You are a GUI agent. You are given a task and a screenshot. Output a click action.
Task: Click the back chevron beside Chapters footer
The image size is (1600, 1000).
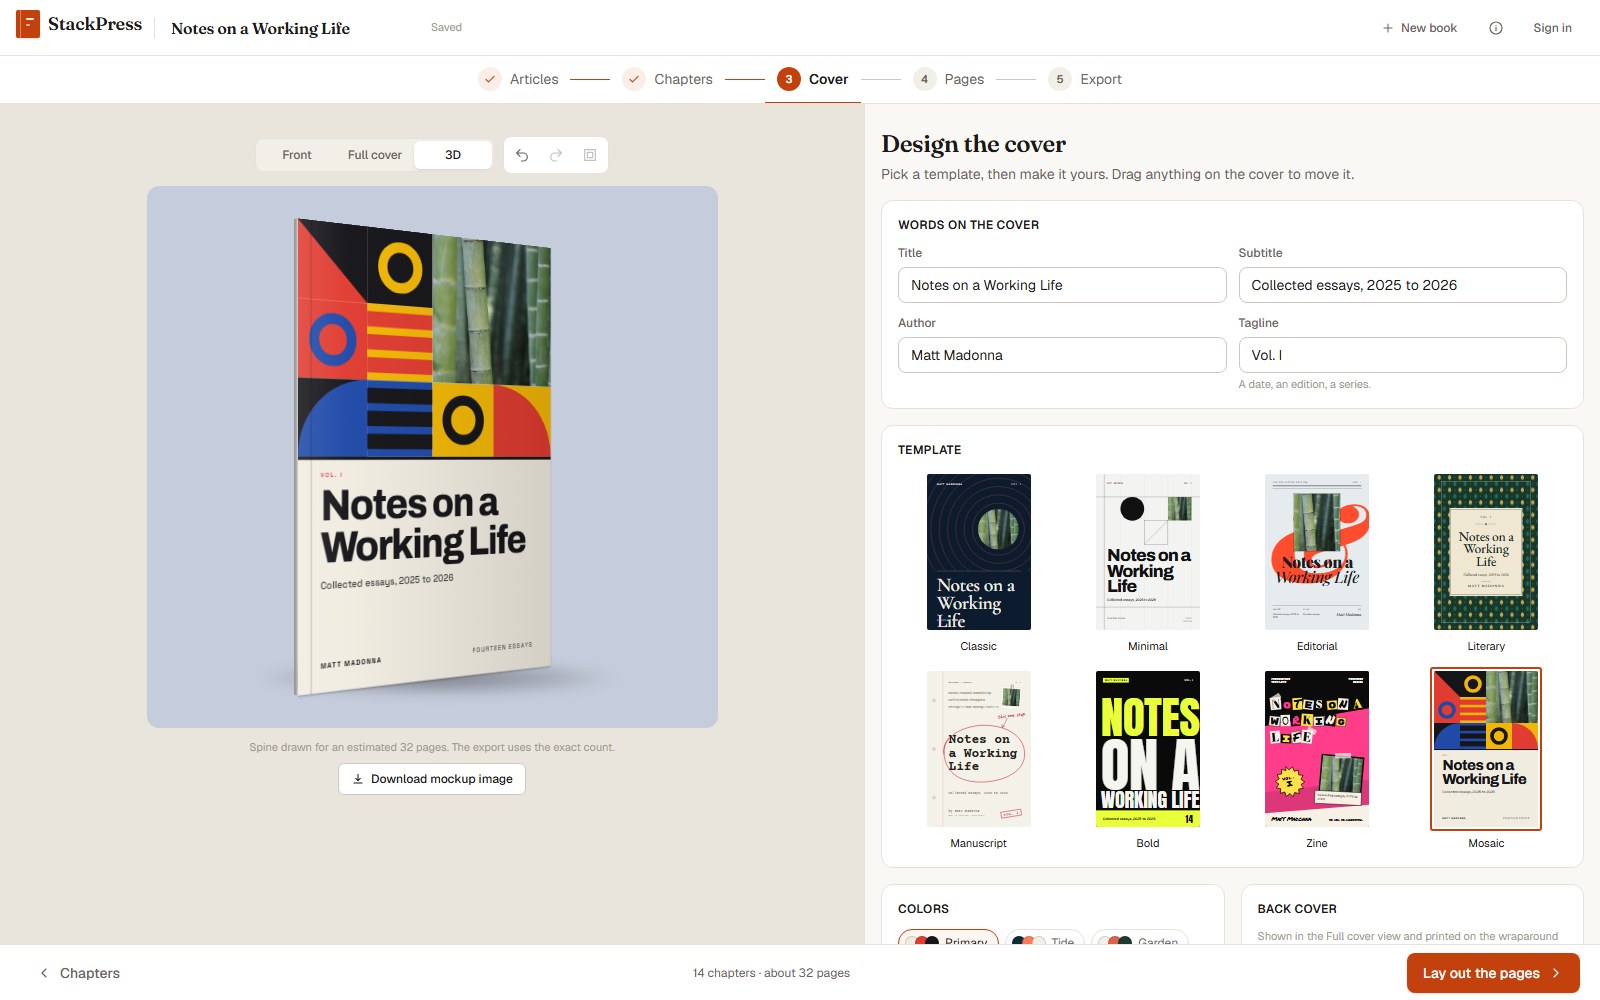coord(44,973)
